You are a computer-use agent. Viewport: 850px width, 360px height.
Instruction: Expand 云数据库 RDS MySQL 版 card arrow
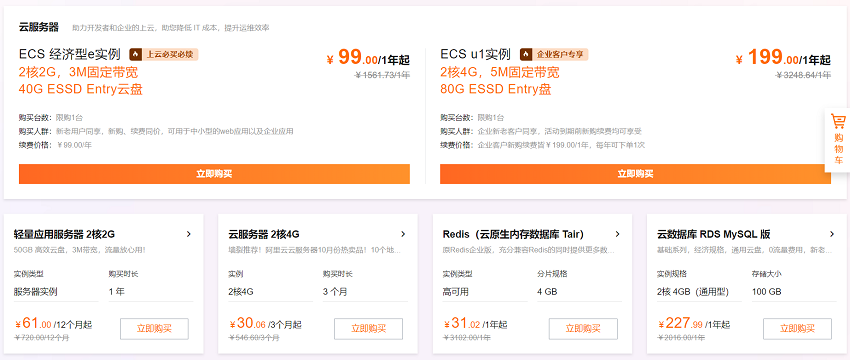832,234
